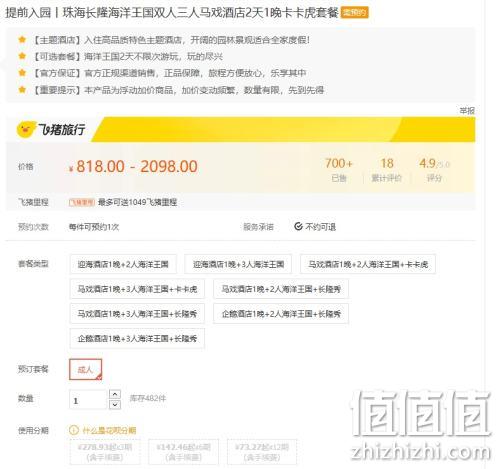Image resolution: width=500 pixels, height=469 pixels.
Task: Increase quantity with the up arrow
Action: (x=115, y=394)
